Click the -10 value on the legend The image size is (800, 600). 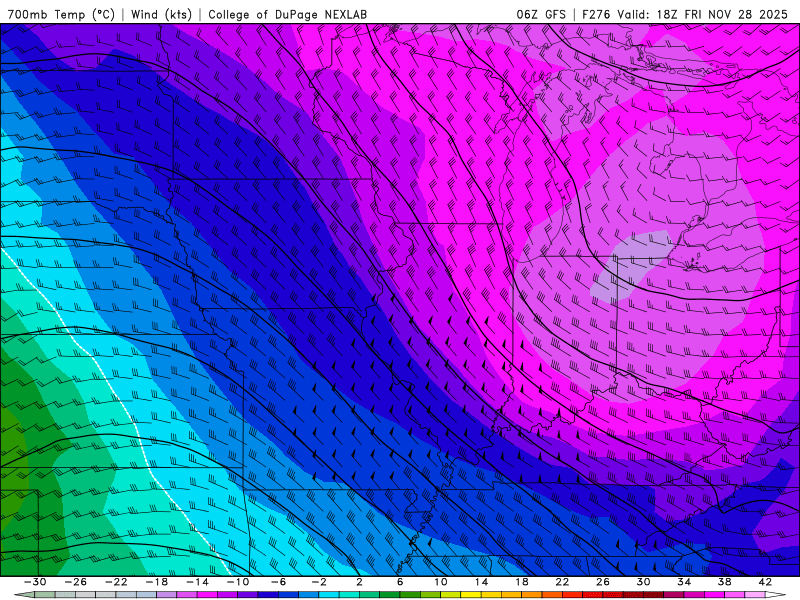pyautogui.click(x=238, y=582)
